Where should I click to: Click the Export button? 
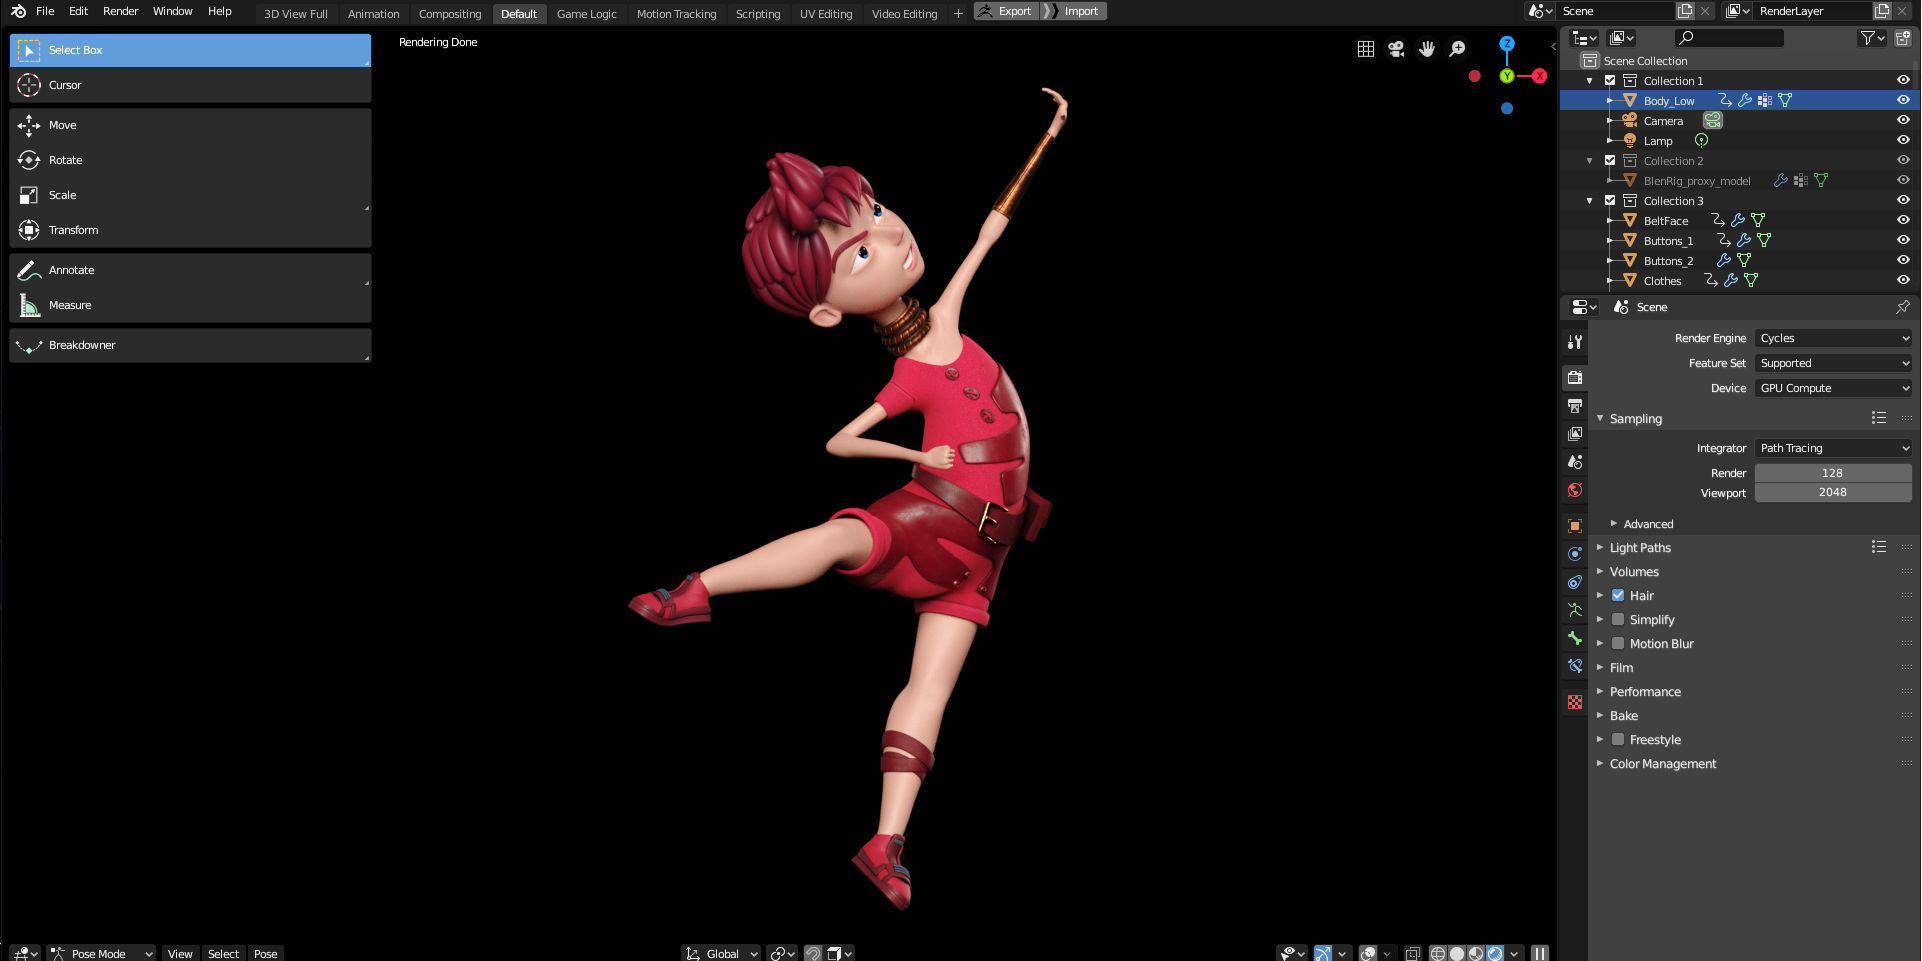point(1005,11)
